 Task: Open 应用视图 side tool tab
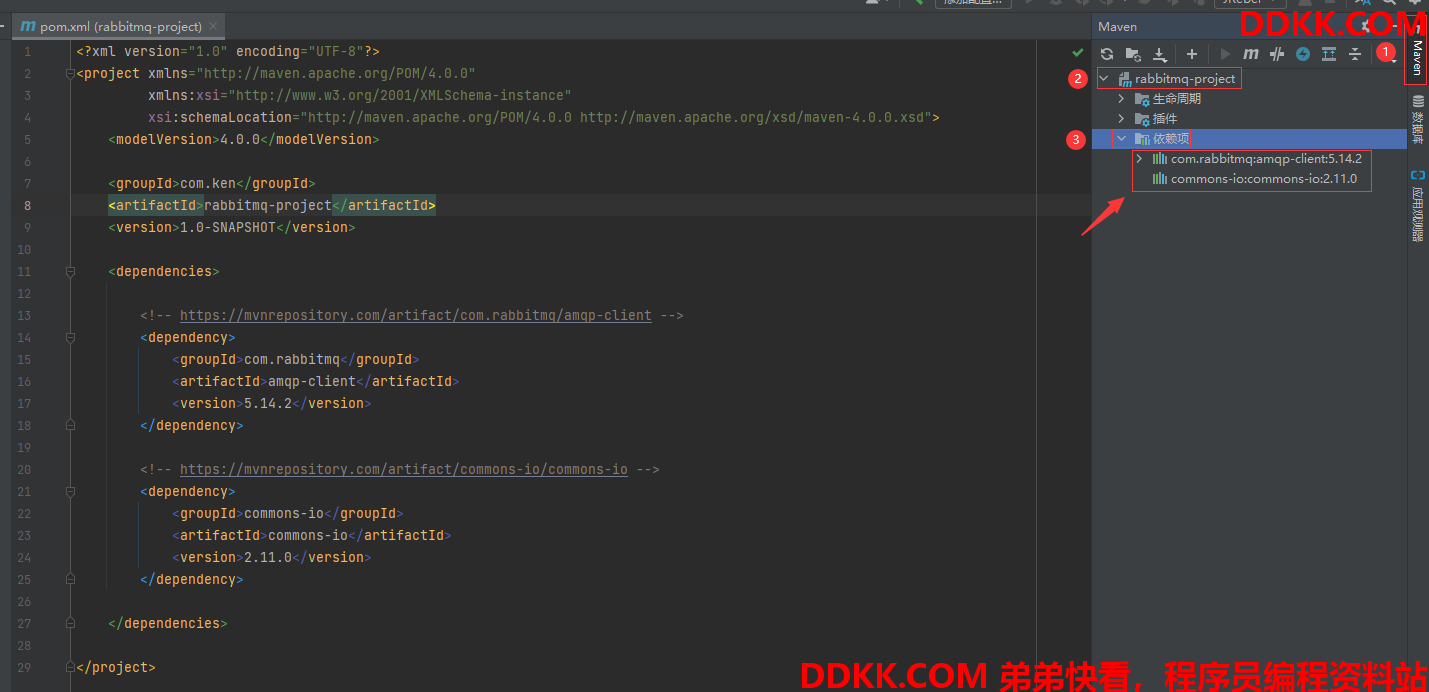pyautogui.click(x=1417, y=205)
